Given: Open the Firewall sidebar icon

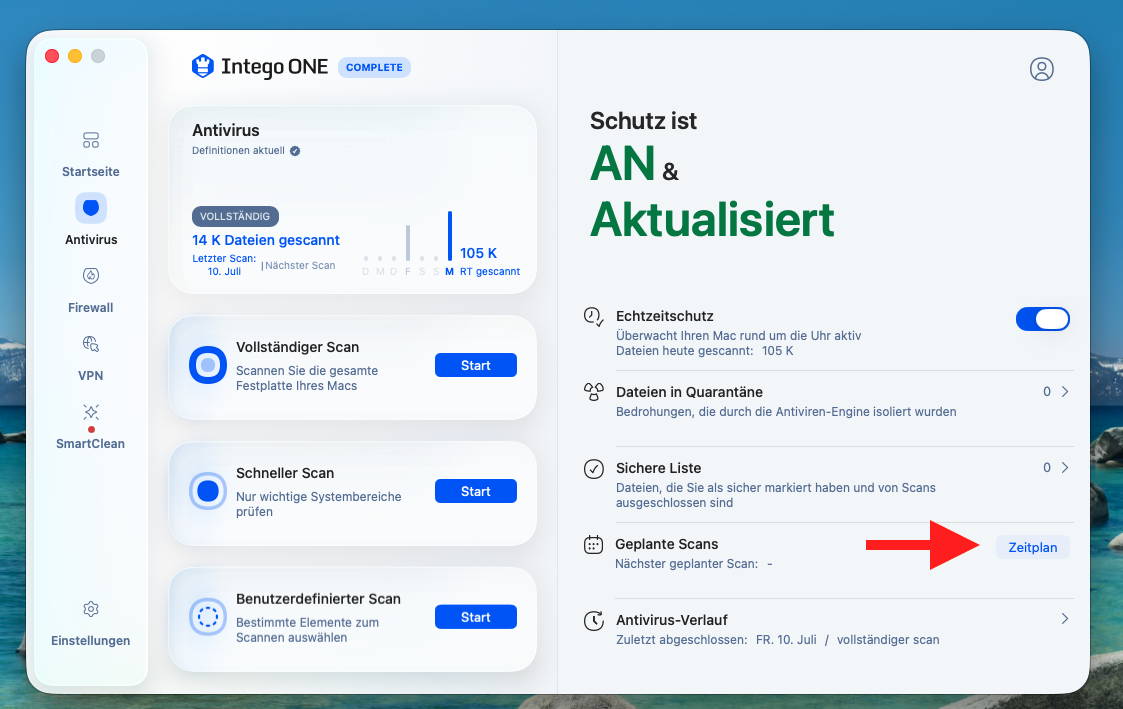Looking at the screenshot, I should pyautogui.click(x=91, y=276).
